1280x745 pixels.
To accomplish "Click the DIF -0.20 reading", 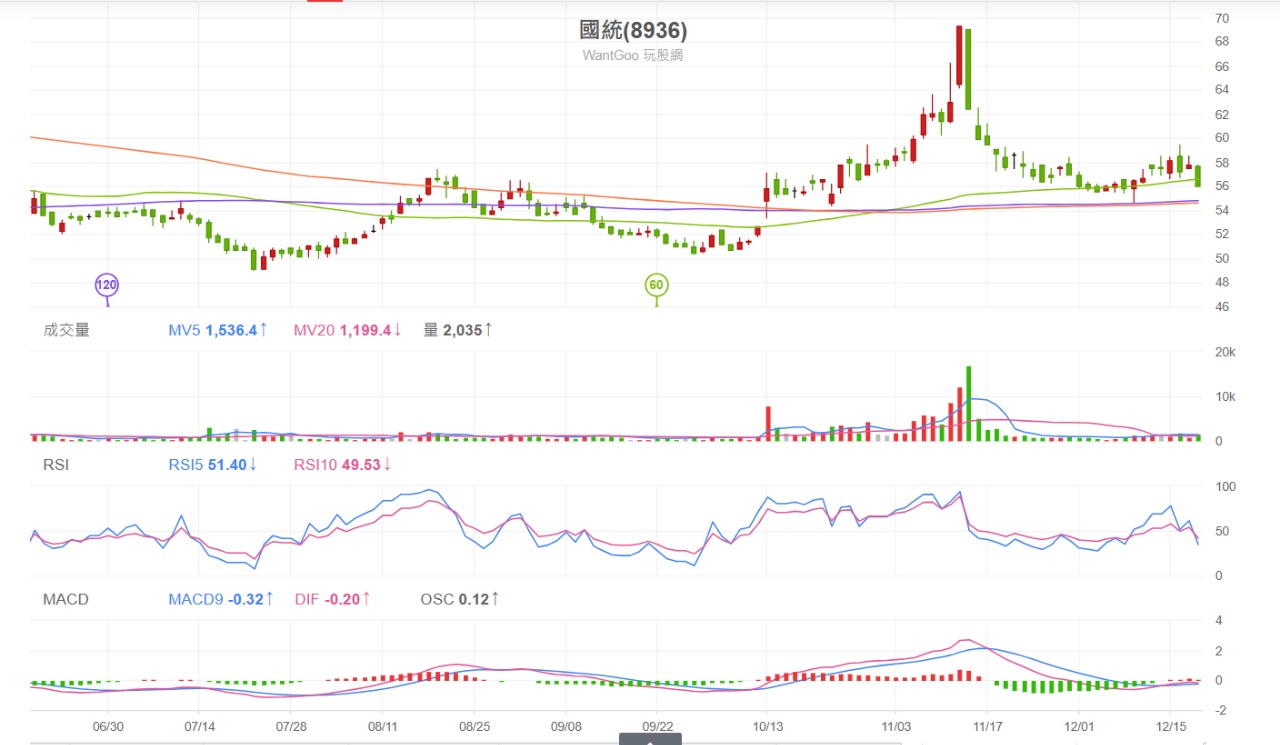I will (334, 599).
